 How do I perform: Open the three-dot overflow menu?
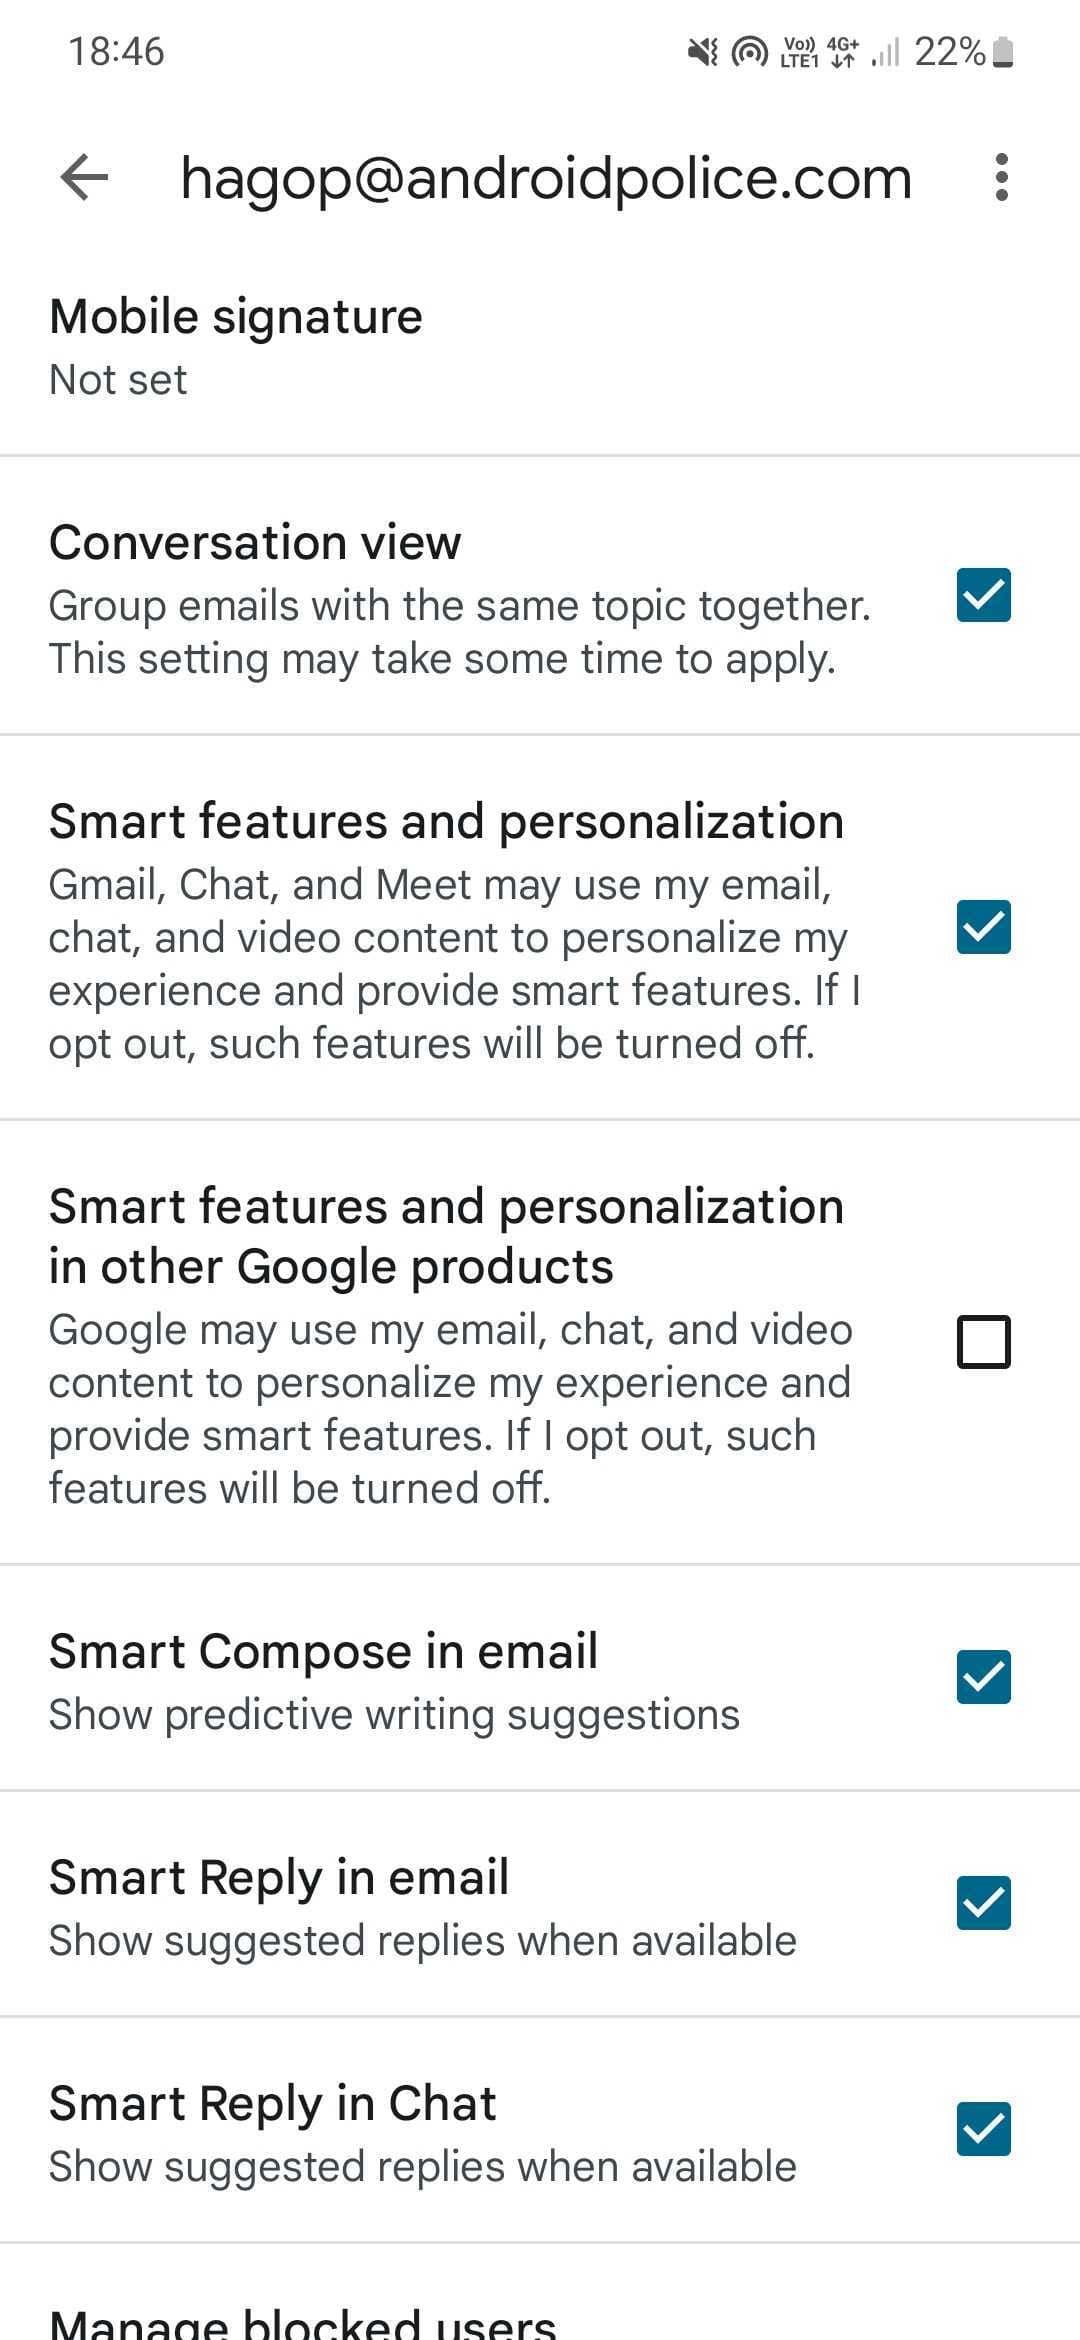point(1001,178)
